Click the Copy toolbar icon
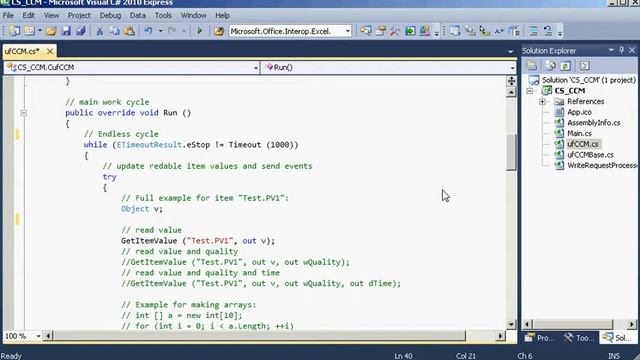The width and height of the screenshot is (640, 360). [x=114, y=31]
